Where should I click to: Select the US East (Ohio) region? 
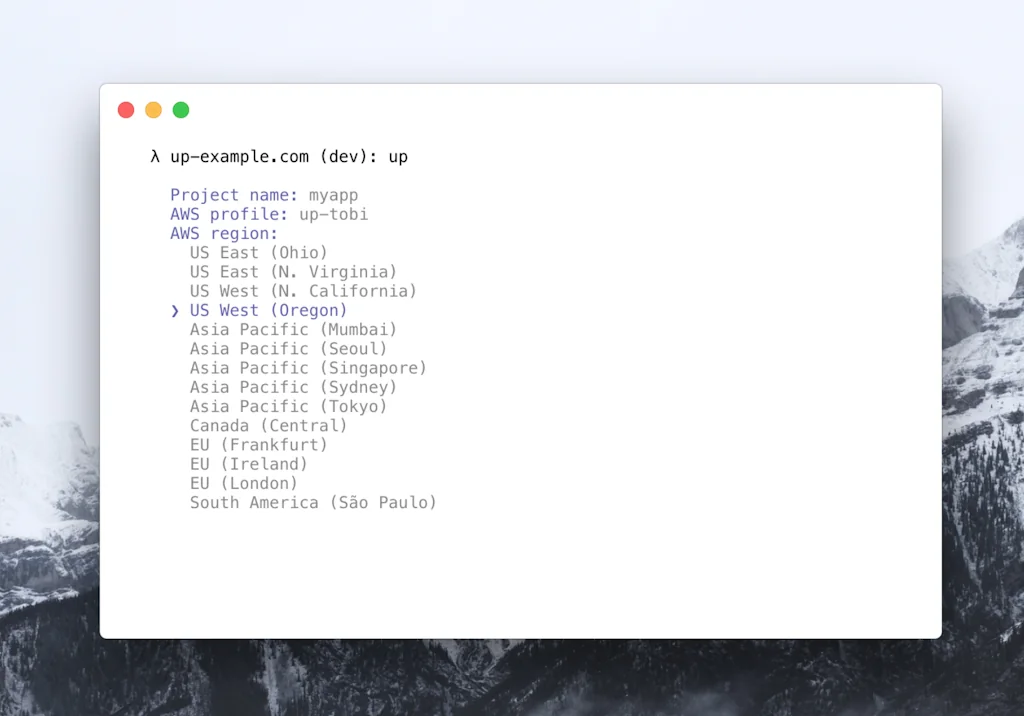click(x=257, y=252)
